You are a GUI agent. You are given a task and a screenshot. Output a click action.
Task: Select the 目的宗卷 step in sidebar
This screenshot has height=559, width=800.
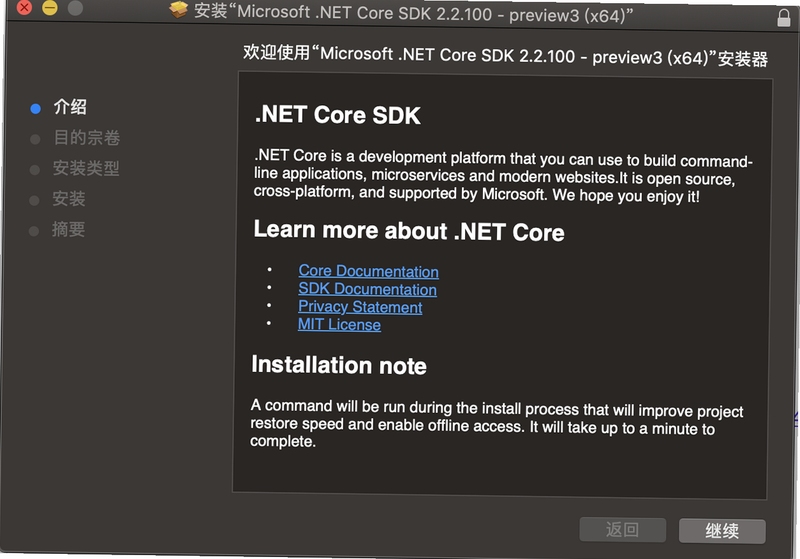tap(87, 138)
